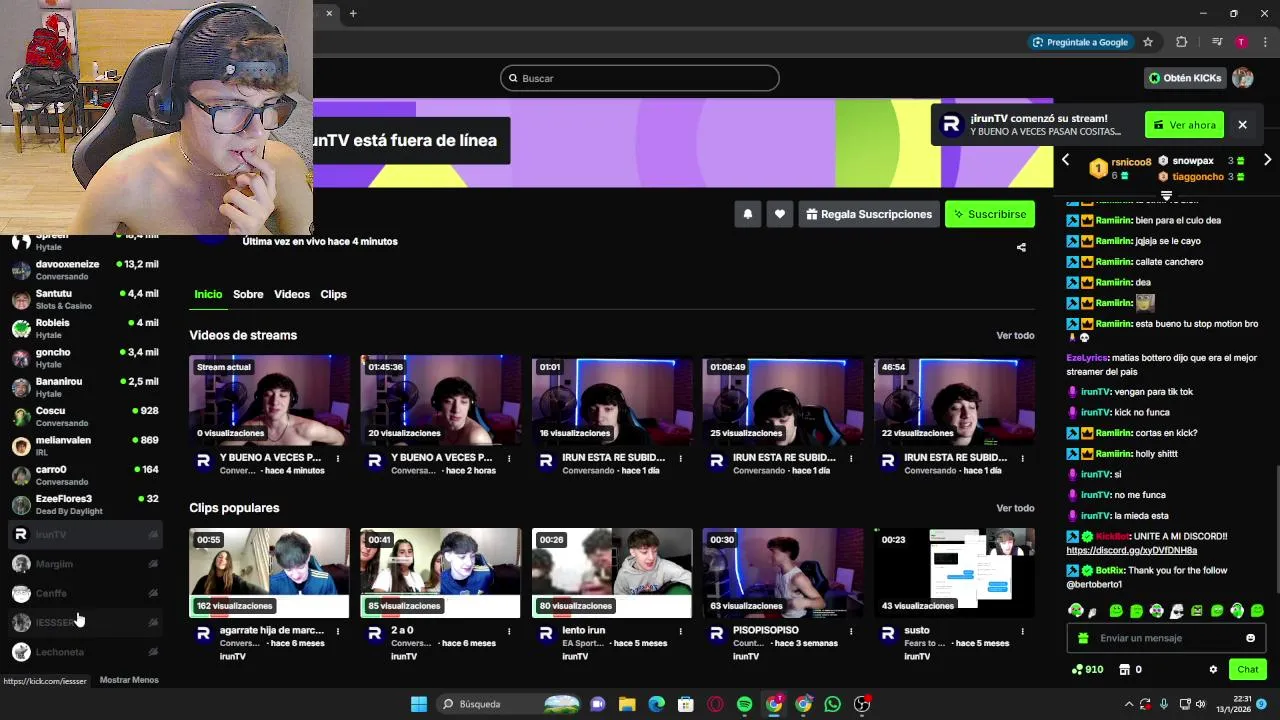The image size is (1280, 720).
Task: Open the 2 a 0 clip thumbnail
Action: [441, 573]
